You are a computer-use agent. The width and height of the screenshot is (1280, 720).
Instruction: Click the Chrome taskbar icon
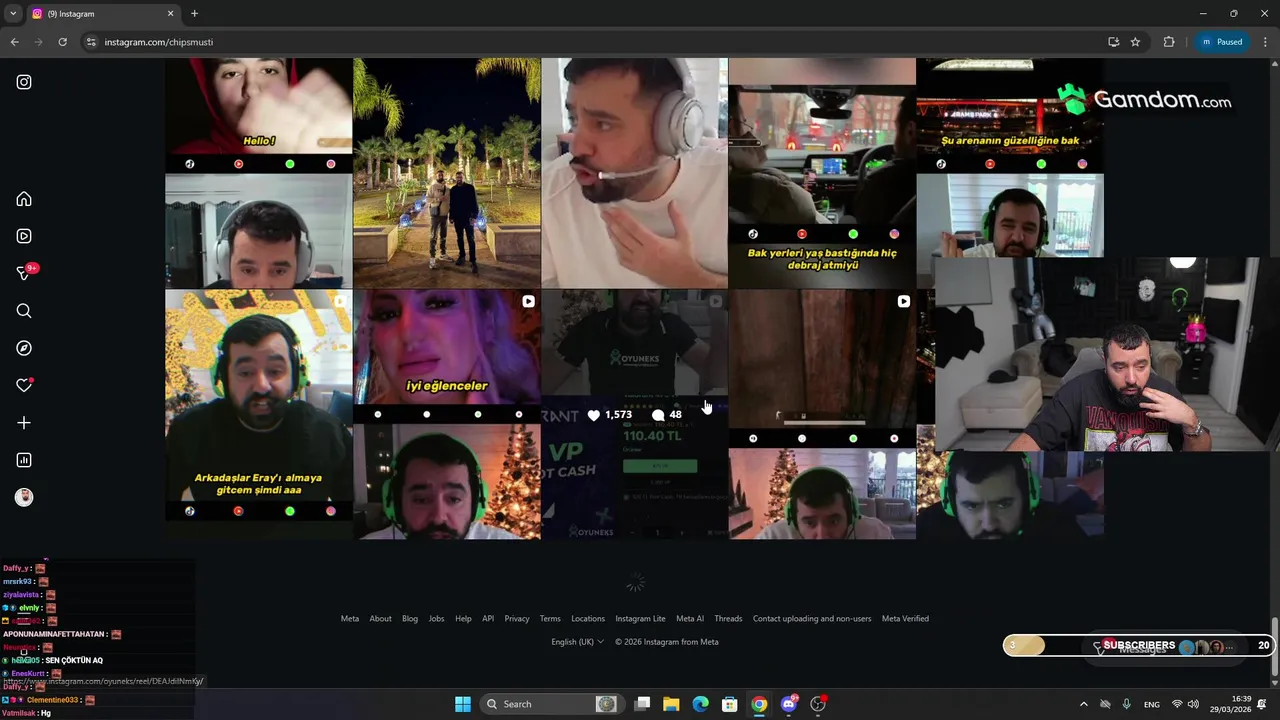[759, 704]
